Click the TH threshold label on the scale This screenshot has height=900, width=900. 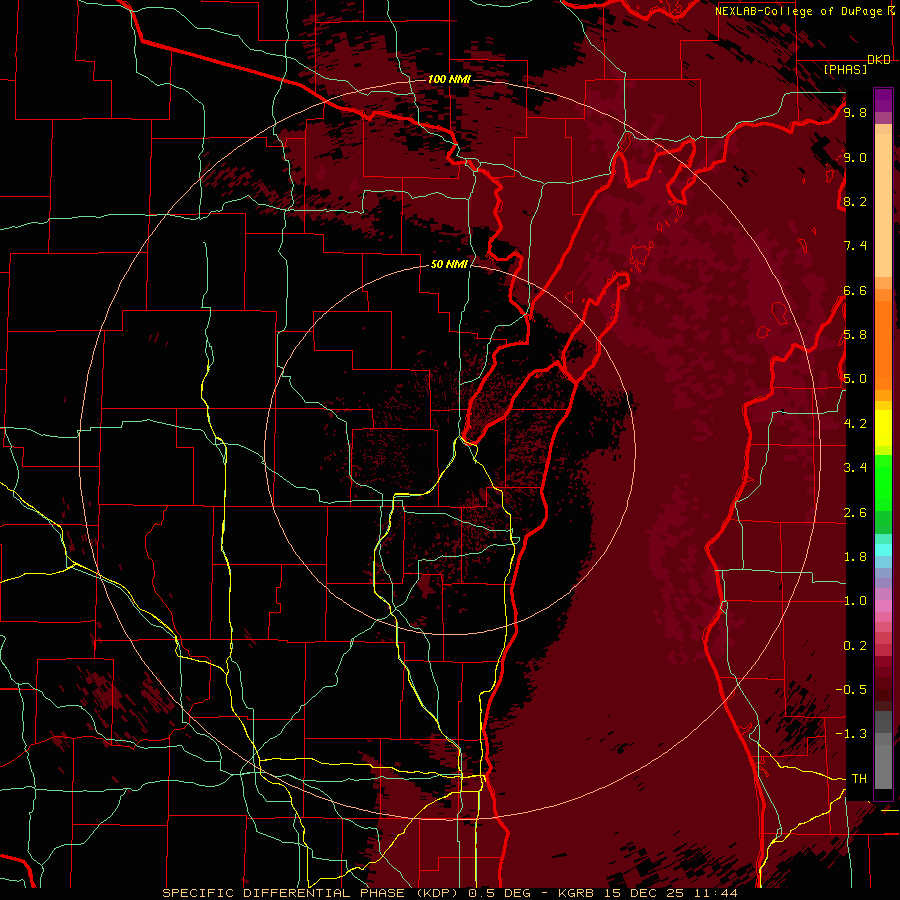tap(859, 779)
